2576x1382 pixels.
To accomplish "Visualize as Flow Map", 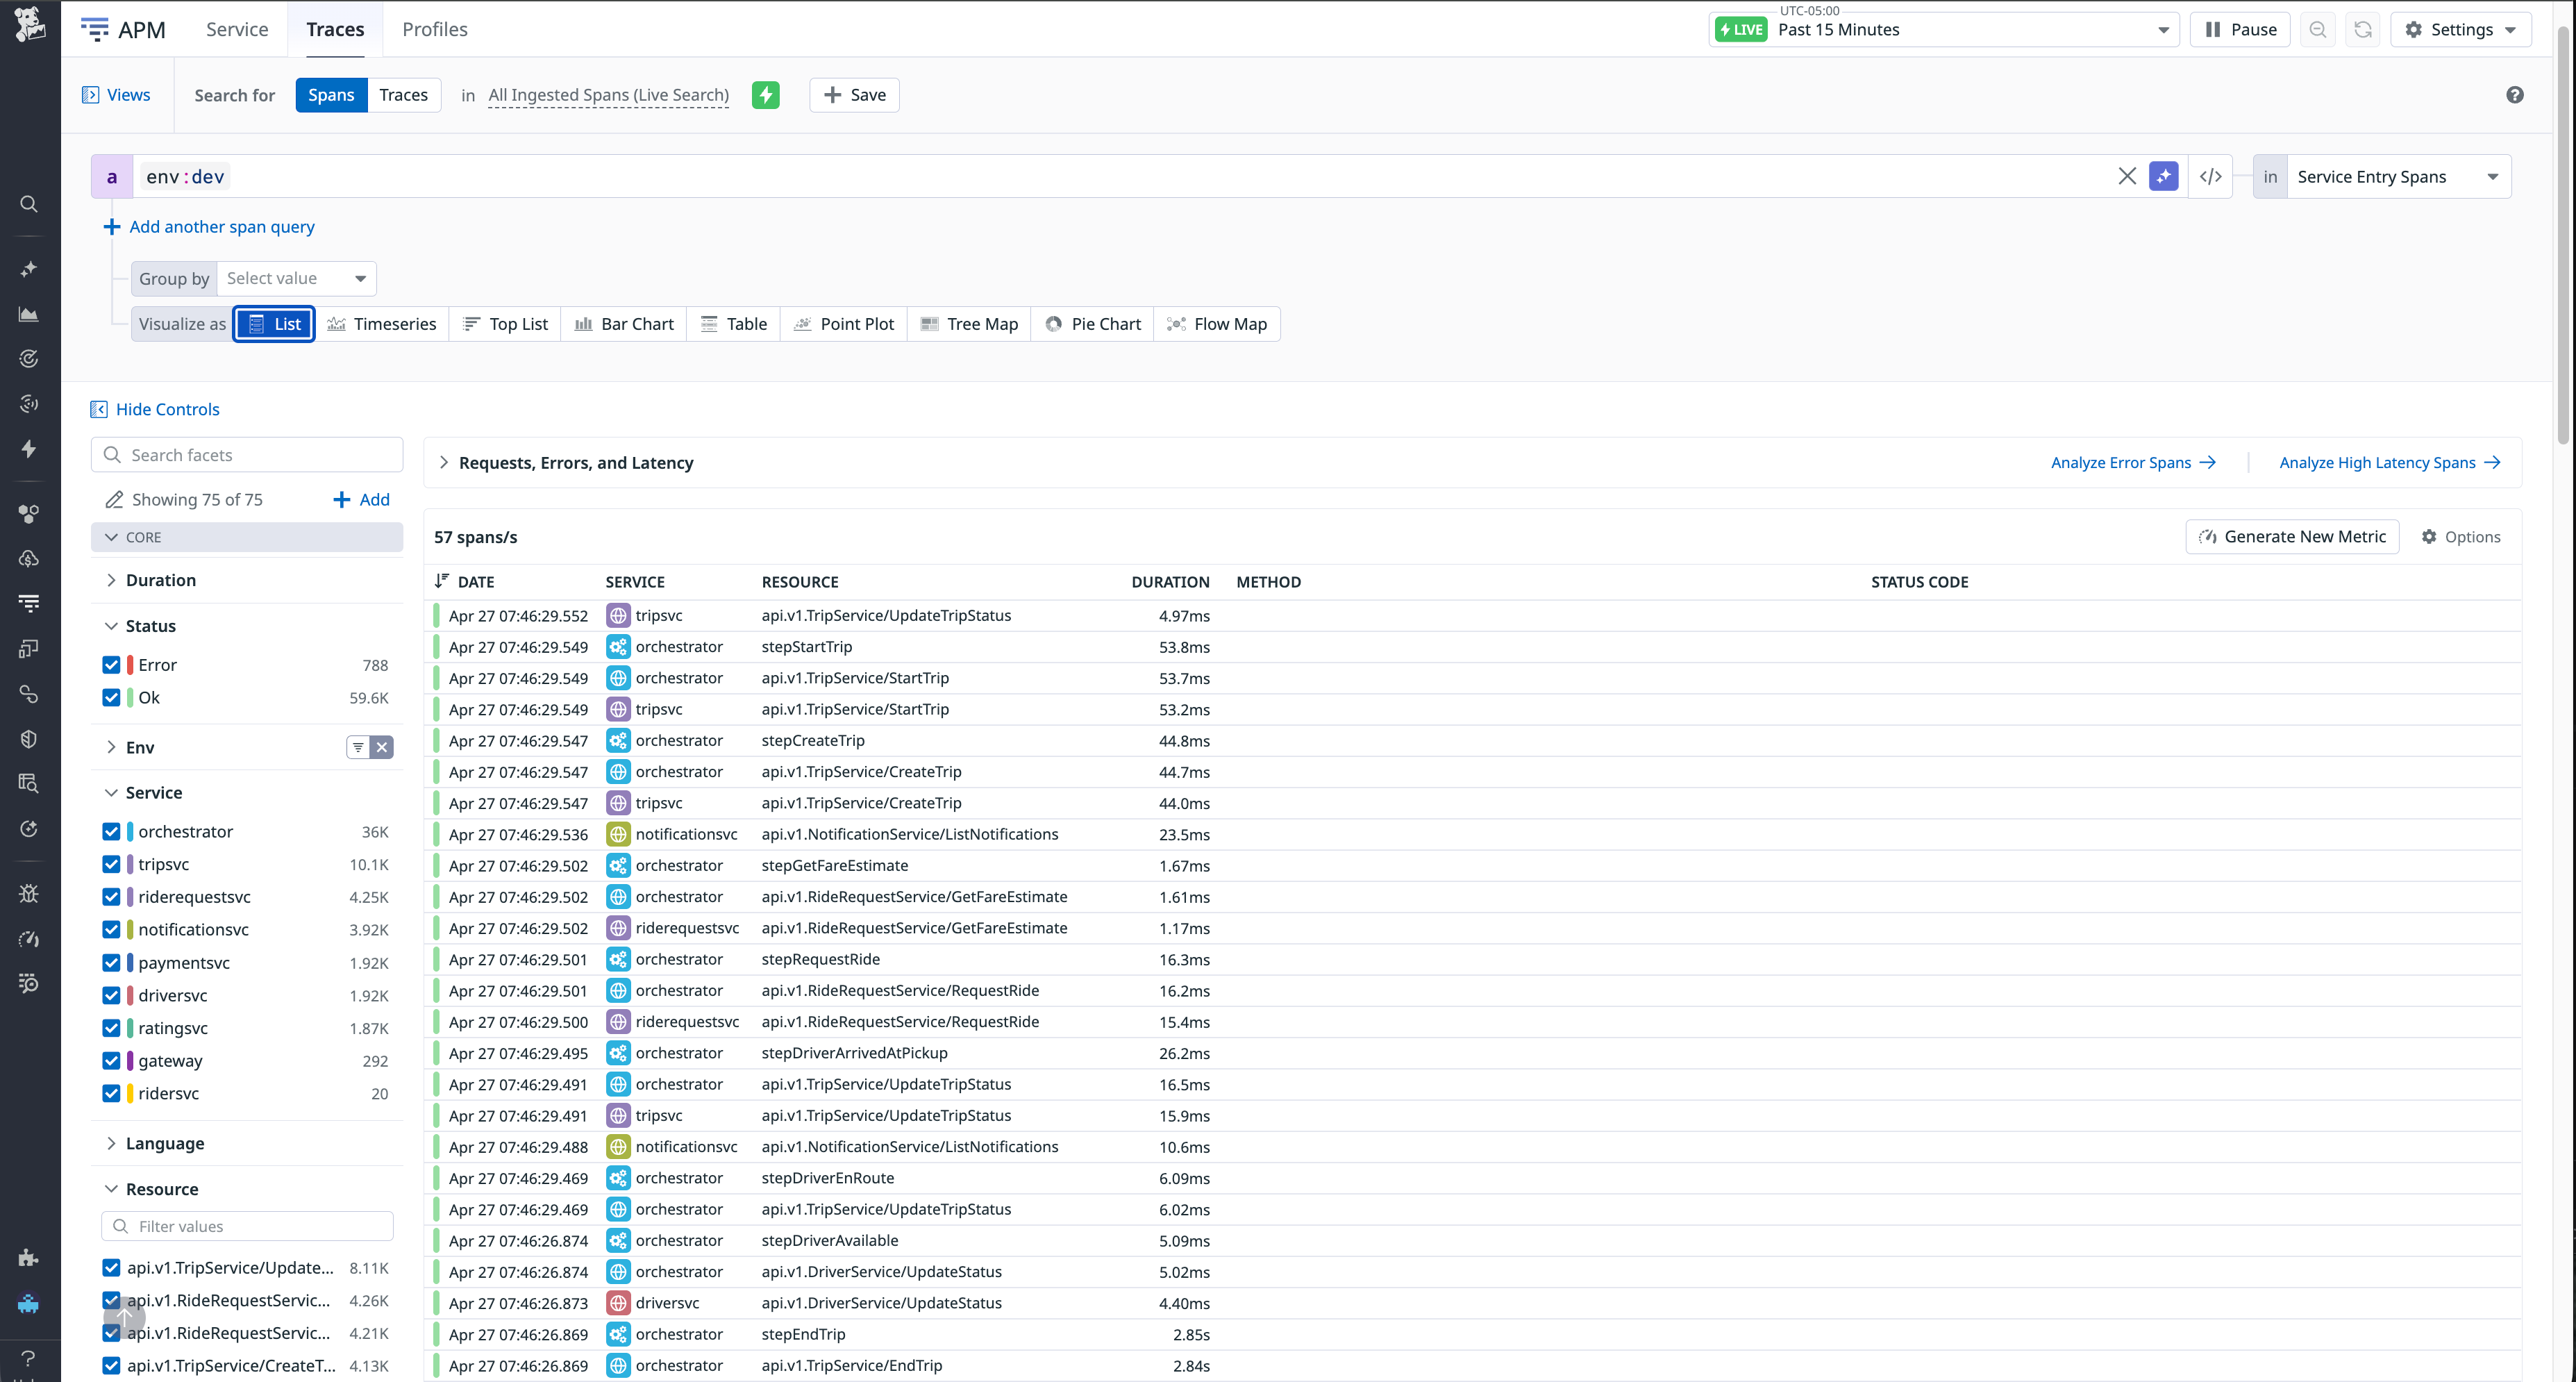I will point(1217,324).
